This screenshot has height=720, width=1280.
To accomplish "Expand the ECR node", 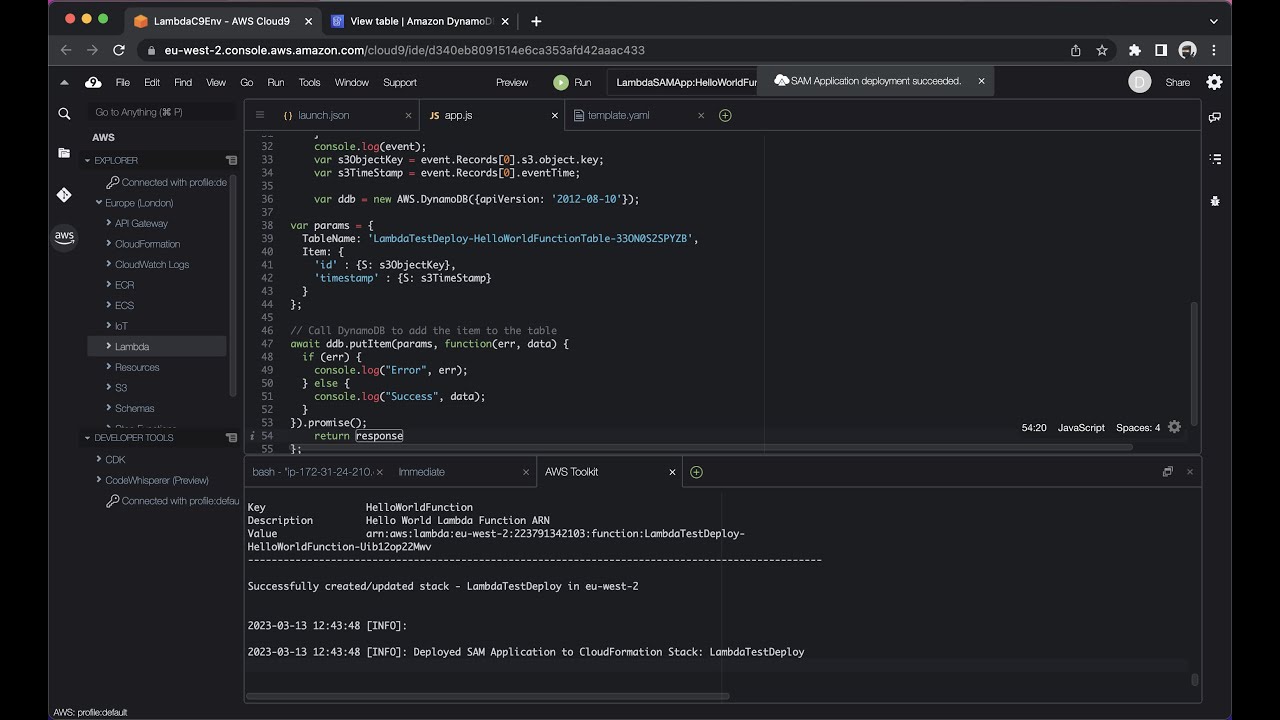I will [108, 285].
